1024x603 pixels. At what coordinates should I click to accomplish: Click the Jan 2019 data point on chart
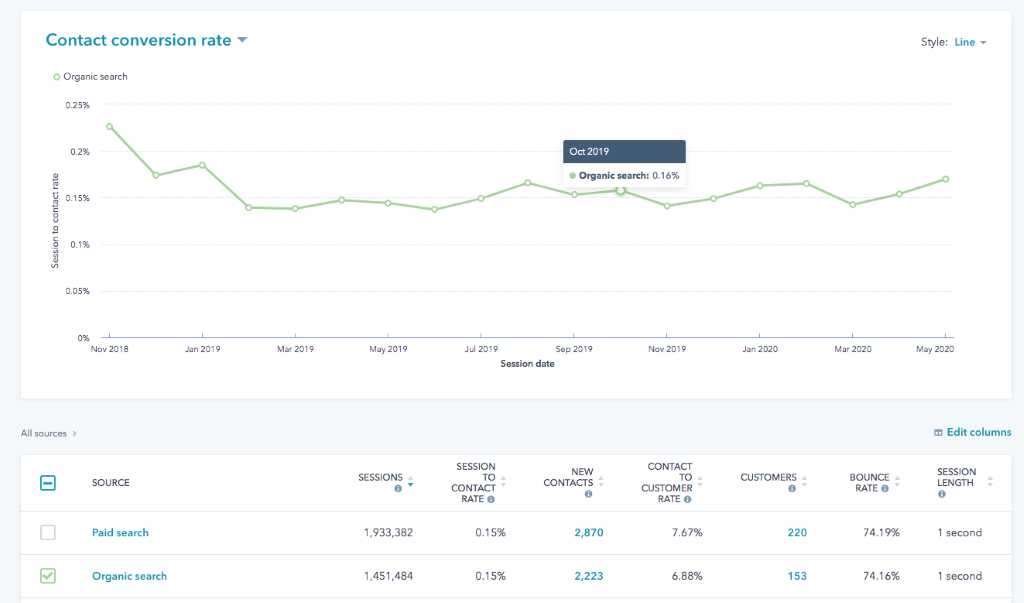(202, 165)
